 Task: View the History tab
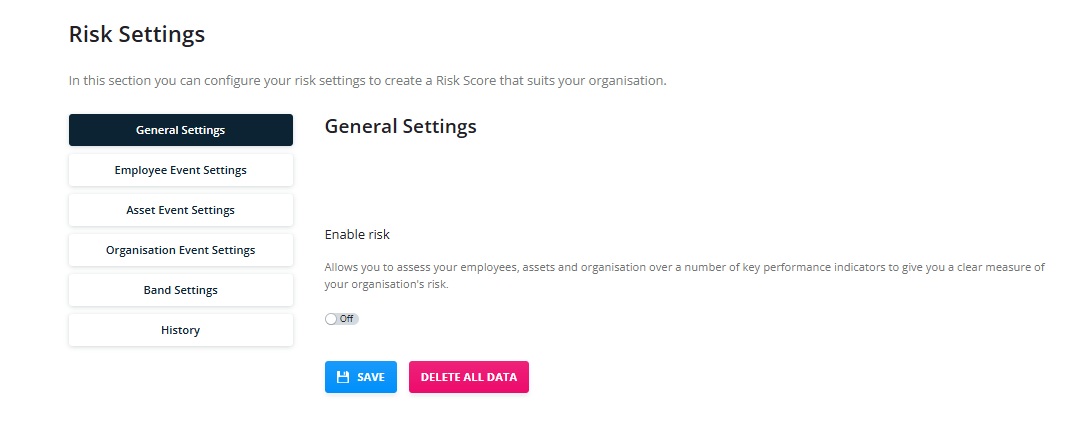tap(180, 330)
